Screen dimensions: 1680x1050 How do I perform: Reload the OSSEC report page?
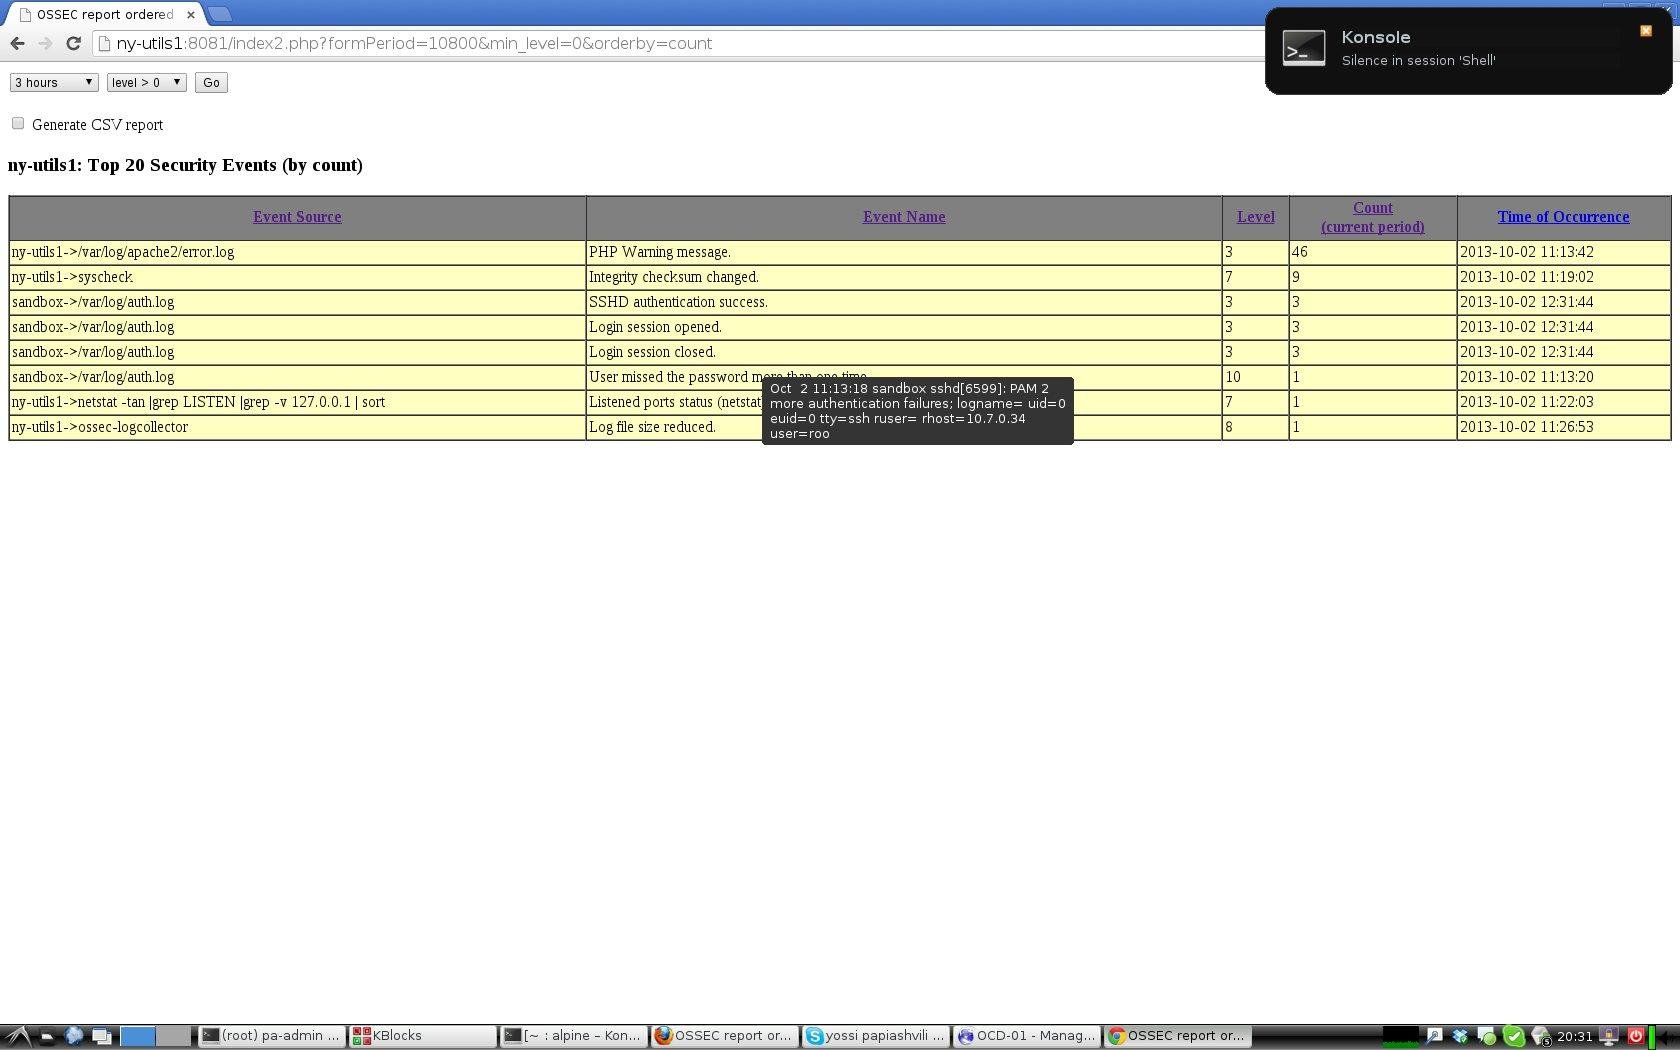coord(73,43)
